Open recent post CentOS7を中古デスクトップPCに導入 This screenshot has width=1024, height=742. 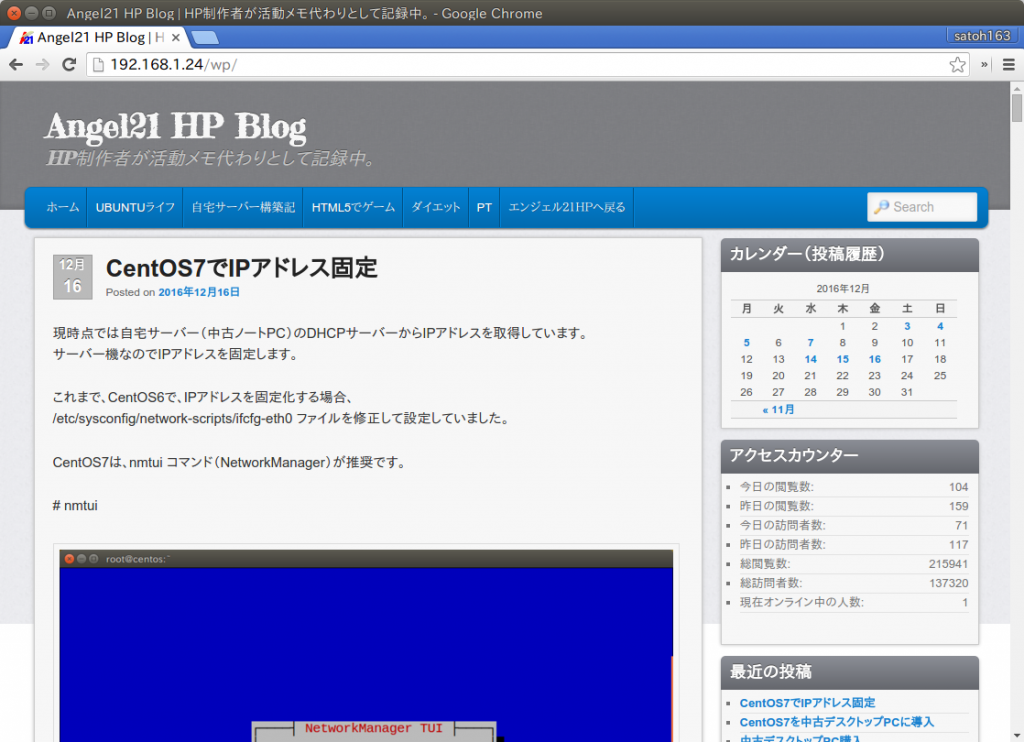pyautogui.click(x=837, y=722)
